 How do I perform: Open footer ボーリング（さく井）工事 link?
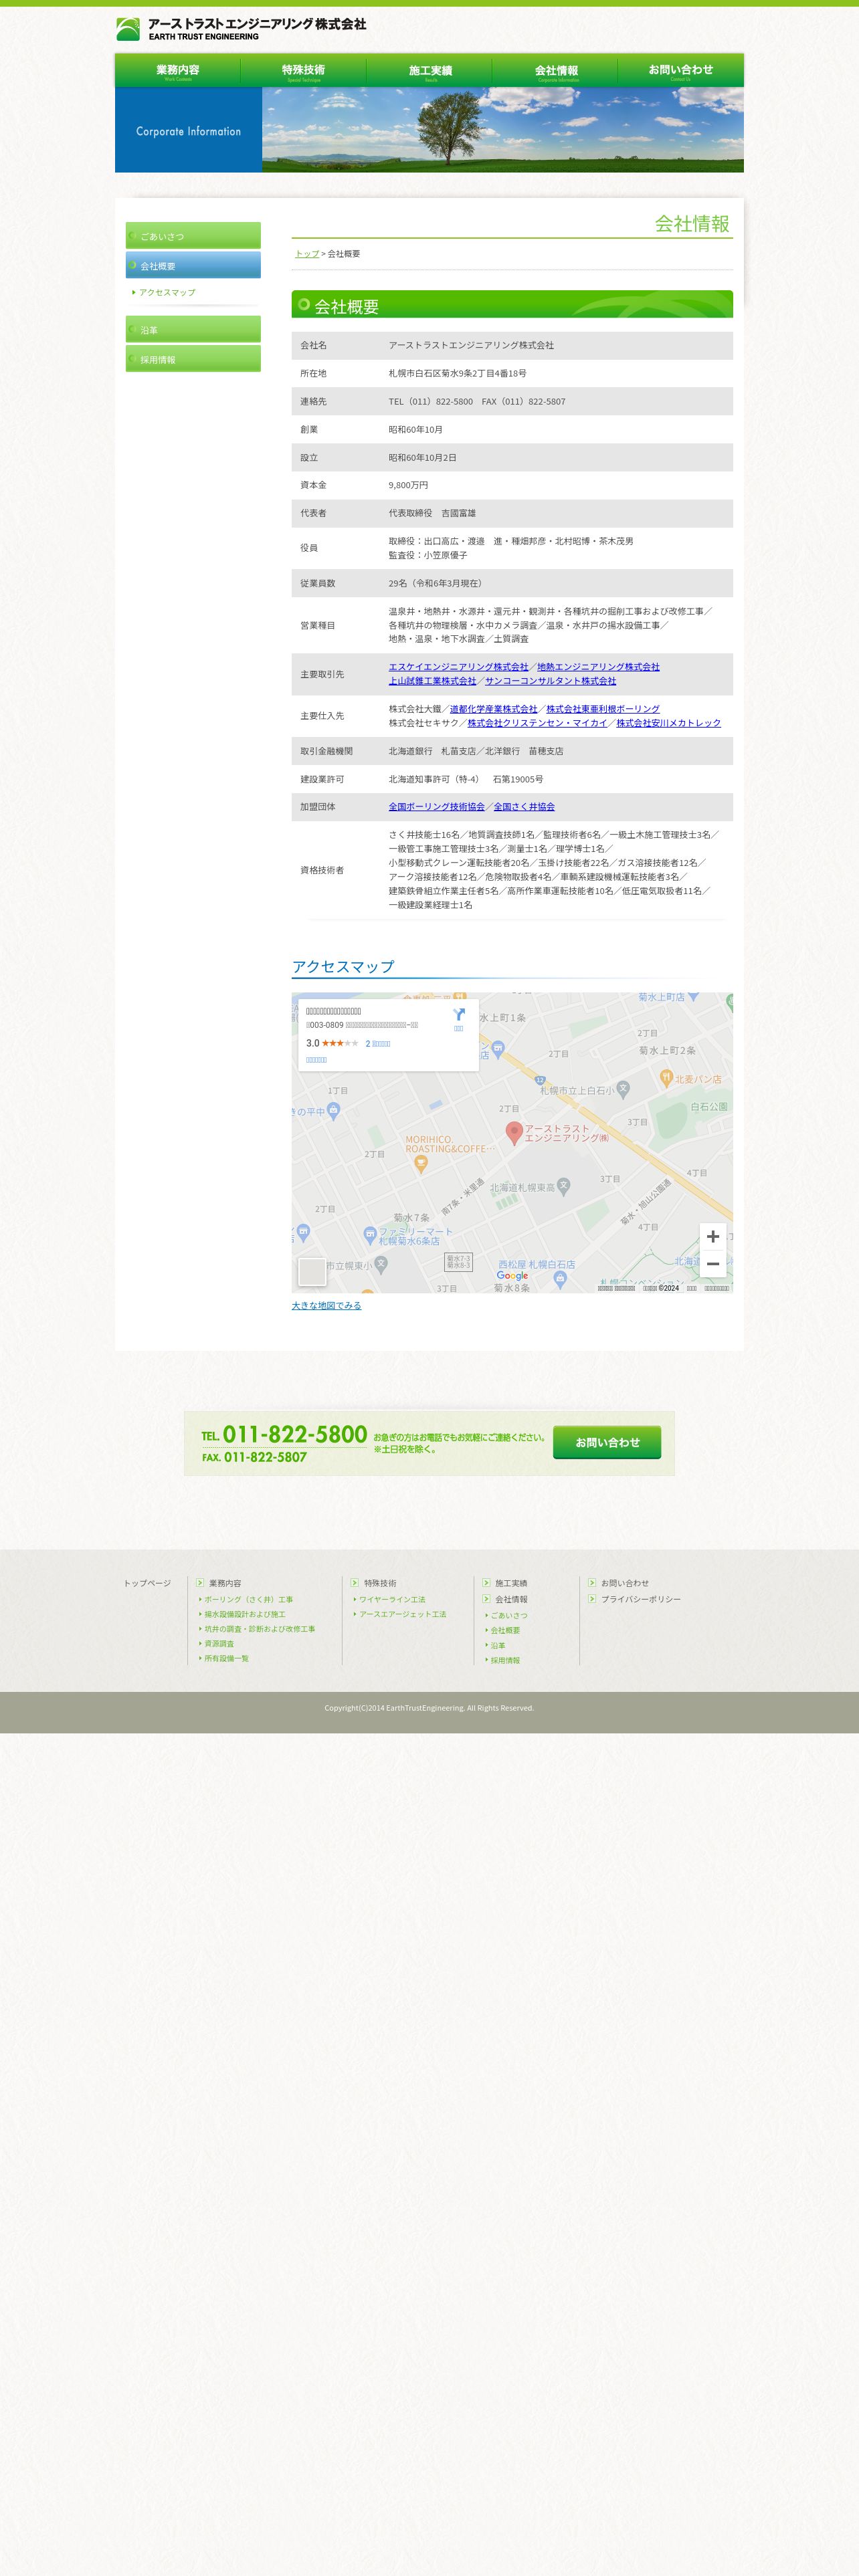248,1599
